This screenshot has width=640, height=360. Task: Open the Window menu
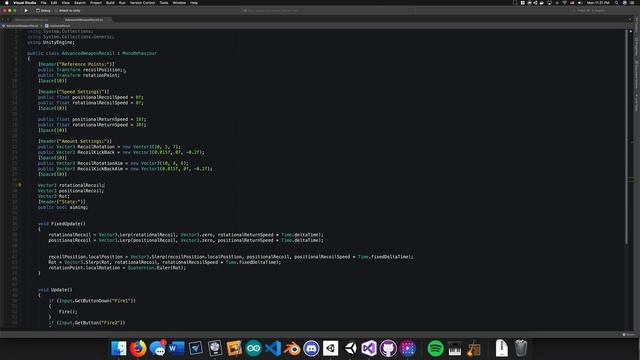[x=179, y=2]
